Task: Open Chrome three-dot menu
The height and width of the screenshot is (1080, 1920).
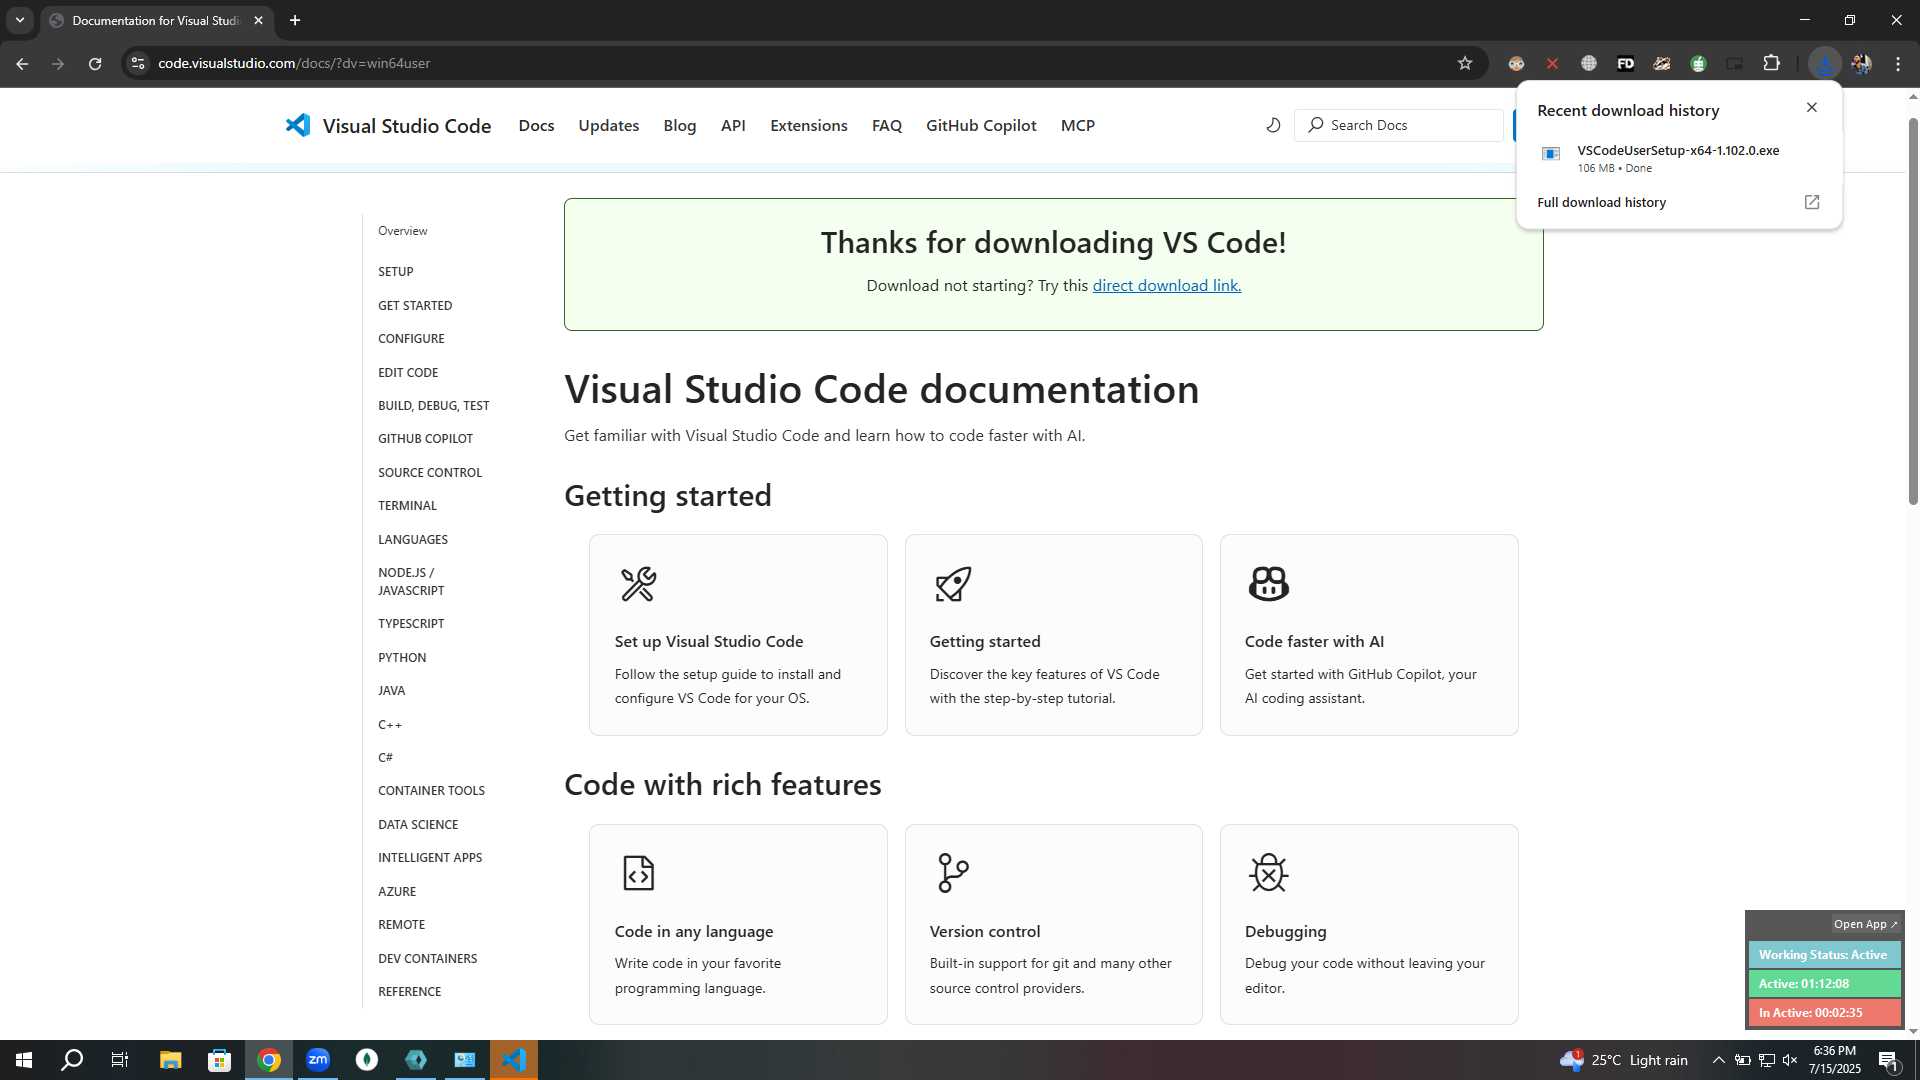Action: point(1898,63)
